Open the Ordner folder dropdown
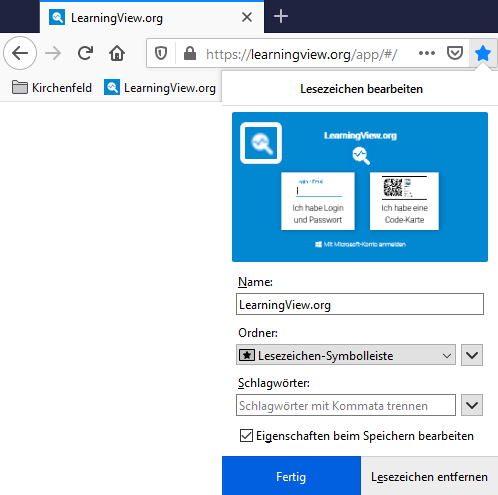498x495 pixels. [346, 355]
